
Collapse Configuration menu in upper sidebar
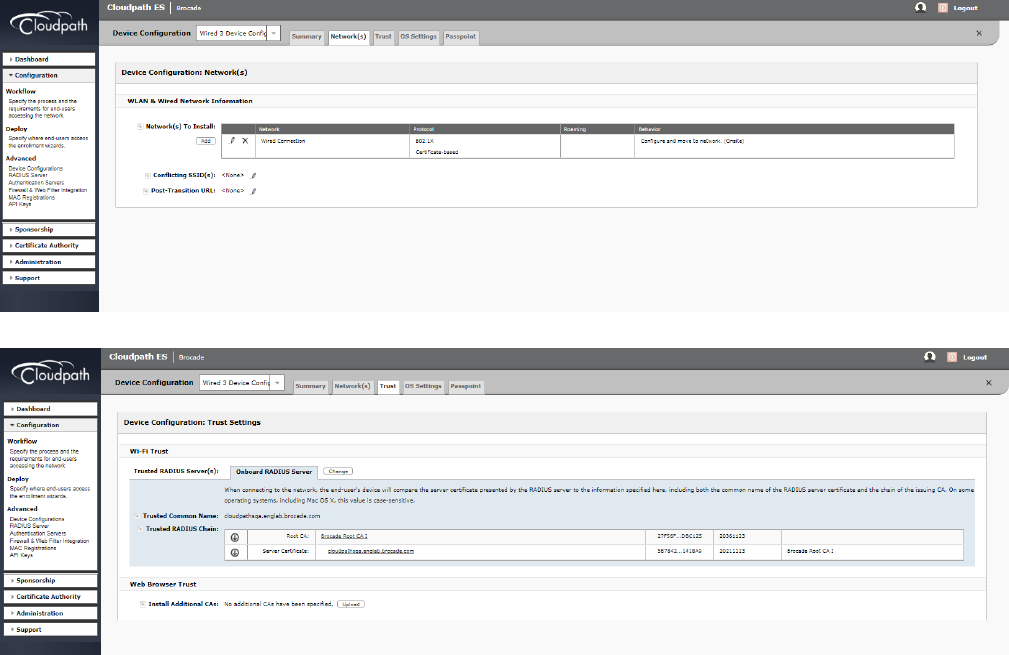click(x=49, y=75)
